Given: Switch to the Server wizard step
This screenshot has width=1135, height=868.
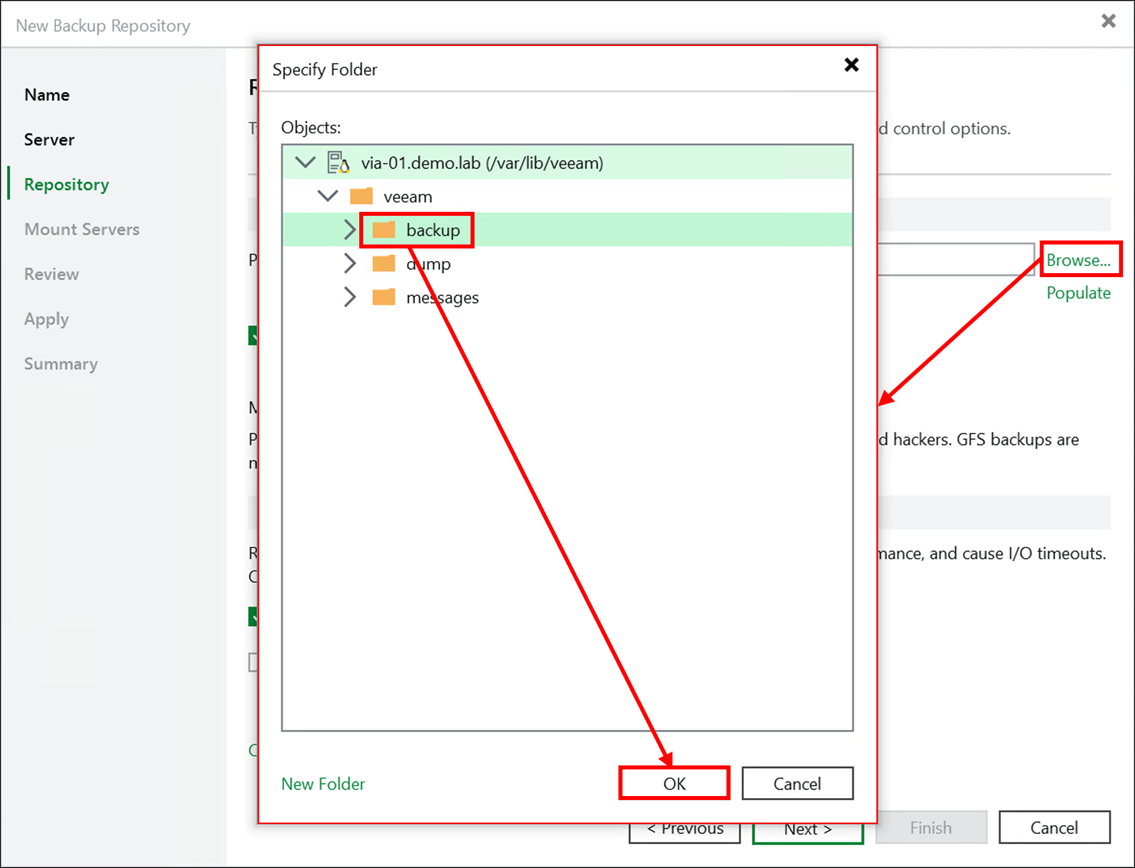Looking at the screenshot, I should pyautogui.click(x=48, y=139).
